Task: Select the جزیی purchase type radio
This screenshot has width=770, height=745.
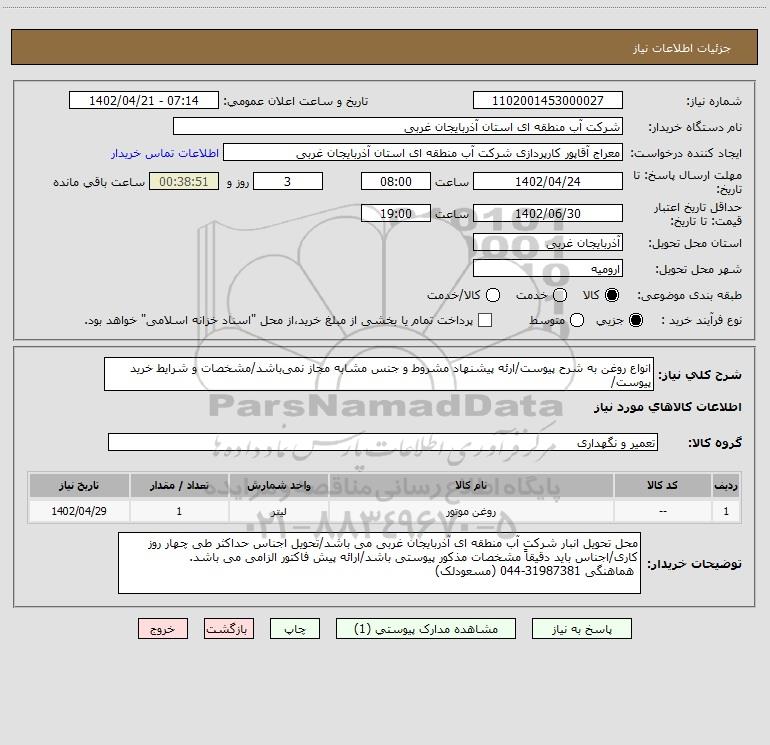Action: (x=636, y=320)
